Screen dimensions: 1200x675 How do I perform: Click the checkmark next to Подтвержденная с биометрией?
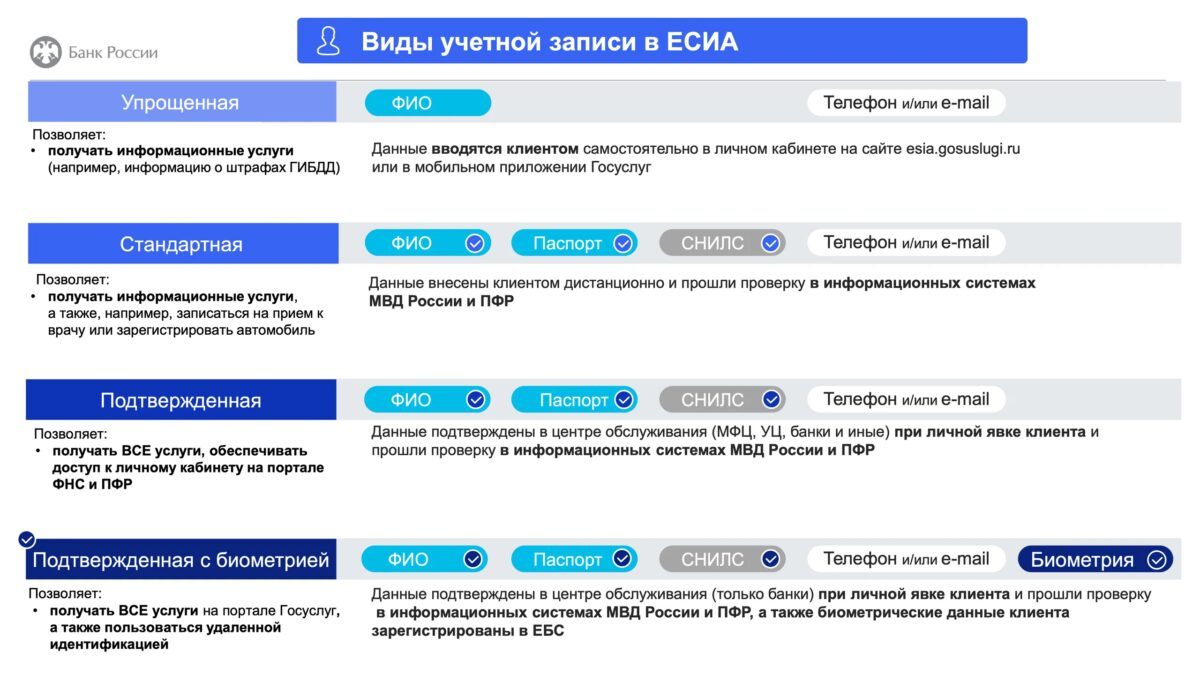[x=27, y=538]
